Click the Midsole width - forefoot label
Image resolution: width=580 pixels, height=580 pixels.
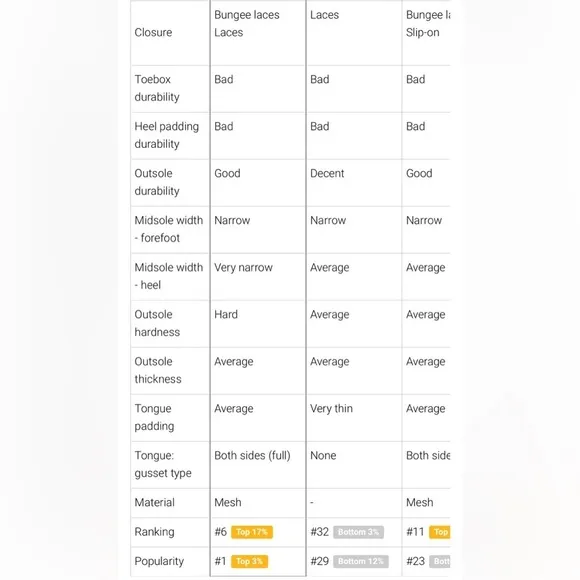(x=169, y=229)
